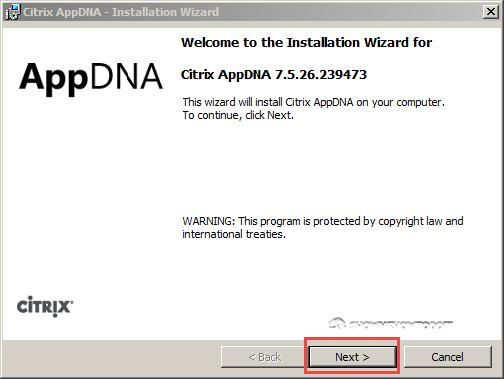The image size is (504, 379).
Task: Click 'To continue, click Next.' text
Action: point(238,115)
